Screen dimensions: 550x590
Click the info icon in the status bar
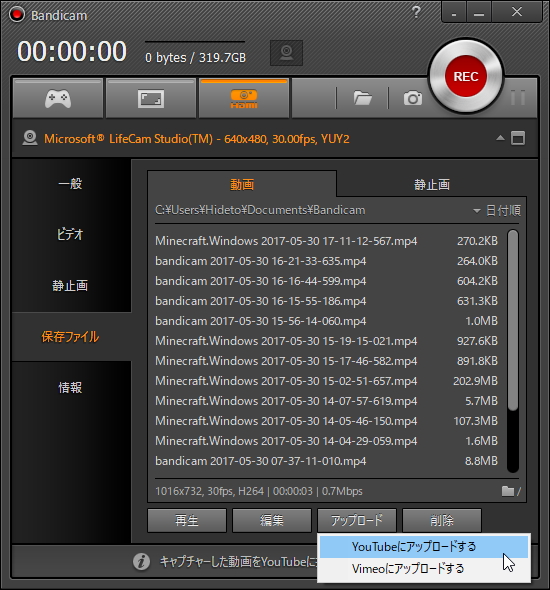(x=141, y=562)
